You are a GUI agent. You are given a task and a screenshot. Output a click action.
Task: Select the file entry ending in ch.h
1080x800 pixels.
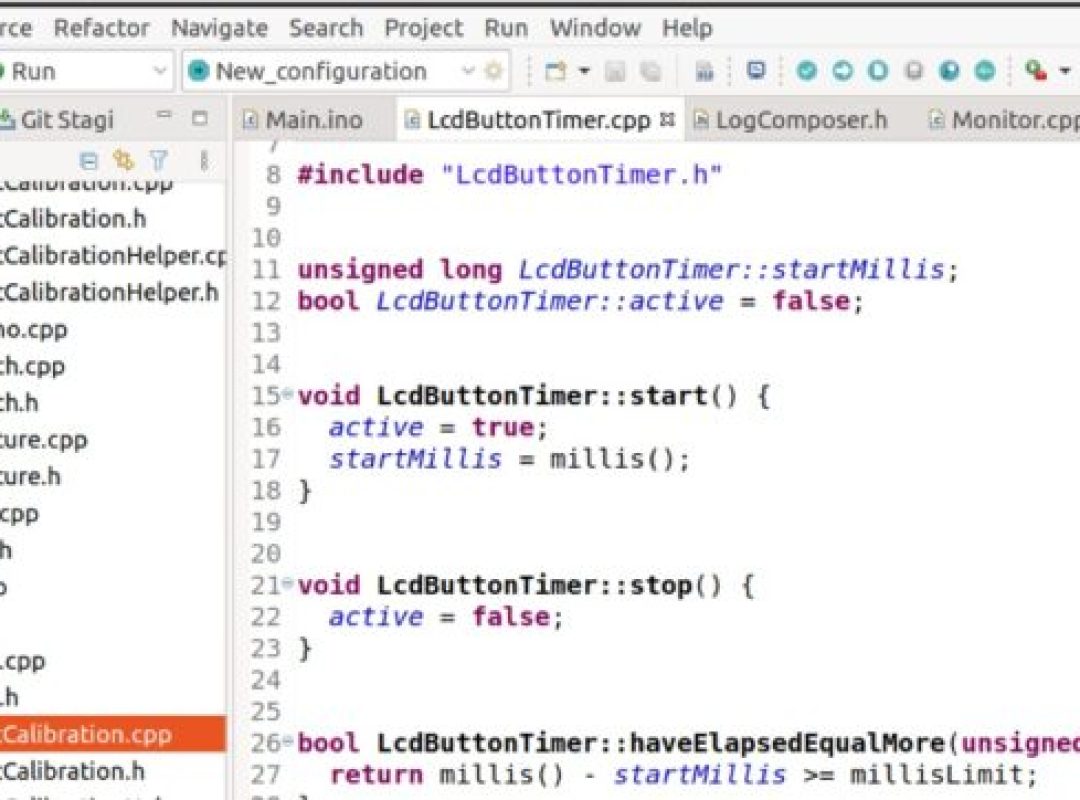point(19,402)
